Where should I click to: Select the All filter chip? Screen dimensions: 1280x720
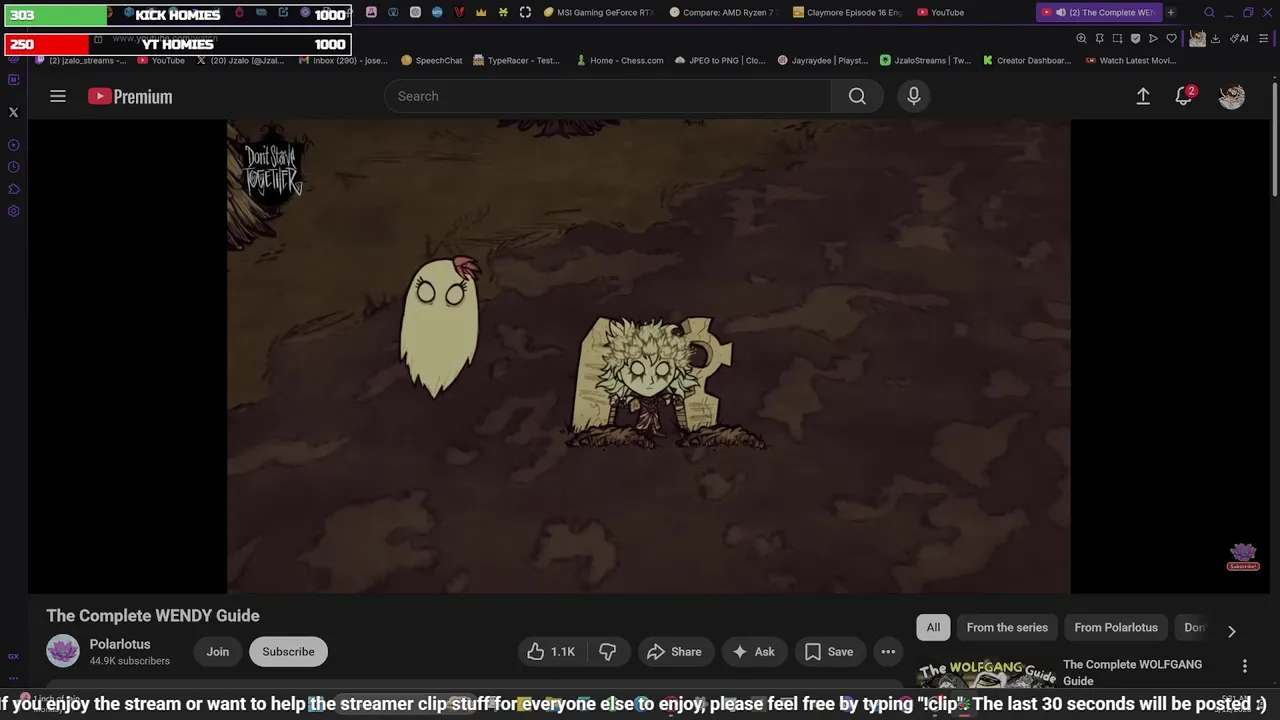coord(933,627)
